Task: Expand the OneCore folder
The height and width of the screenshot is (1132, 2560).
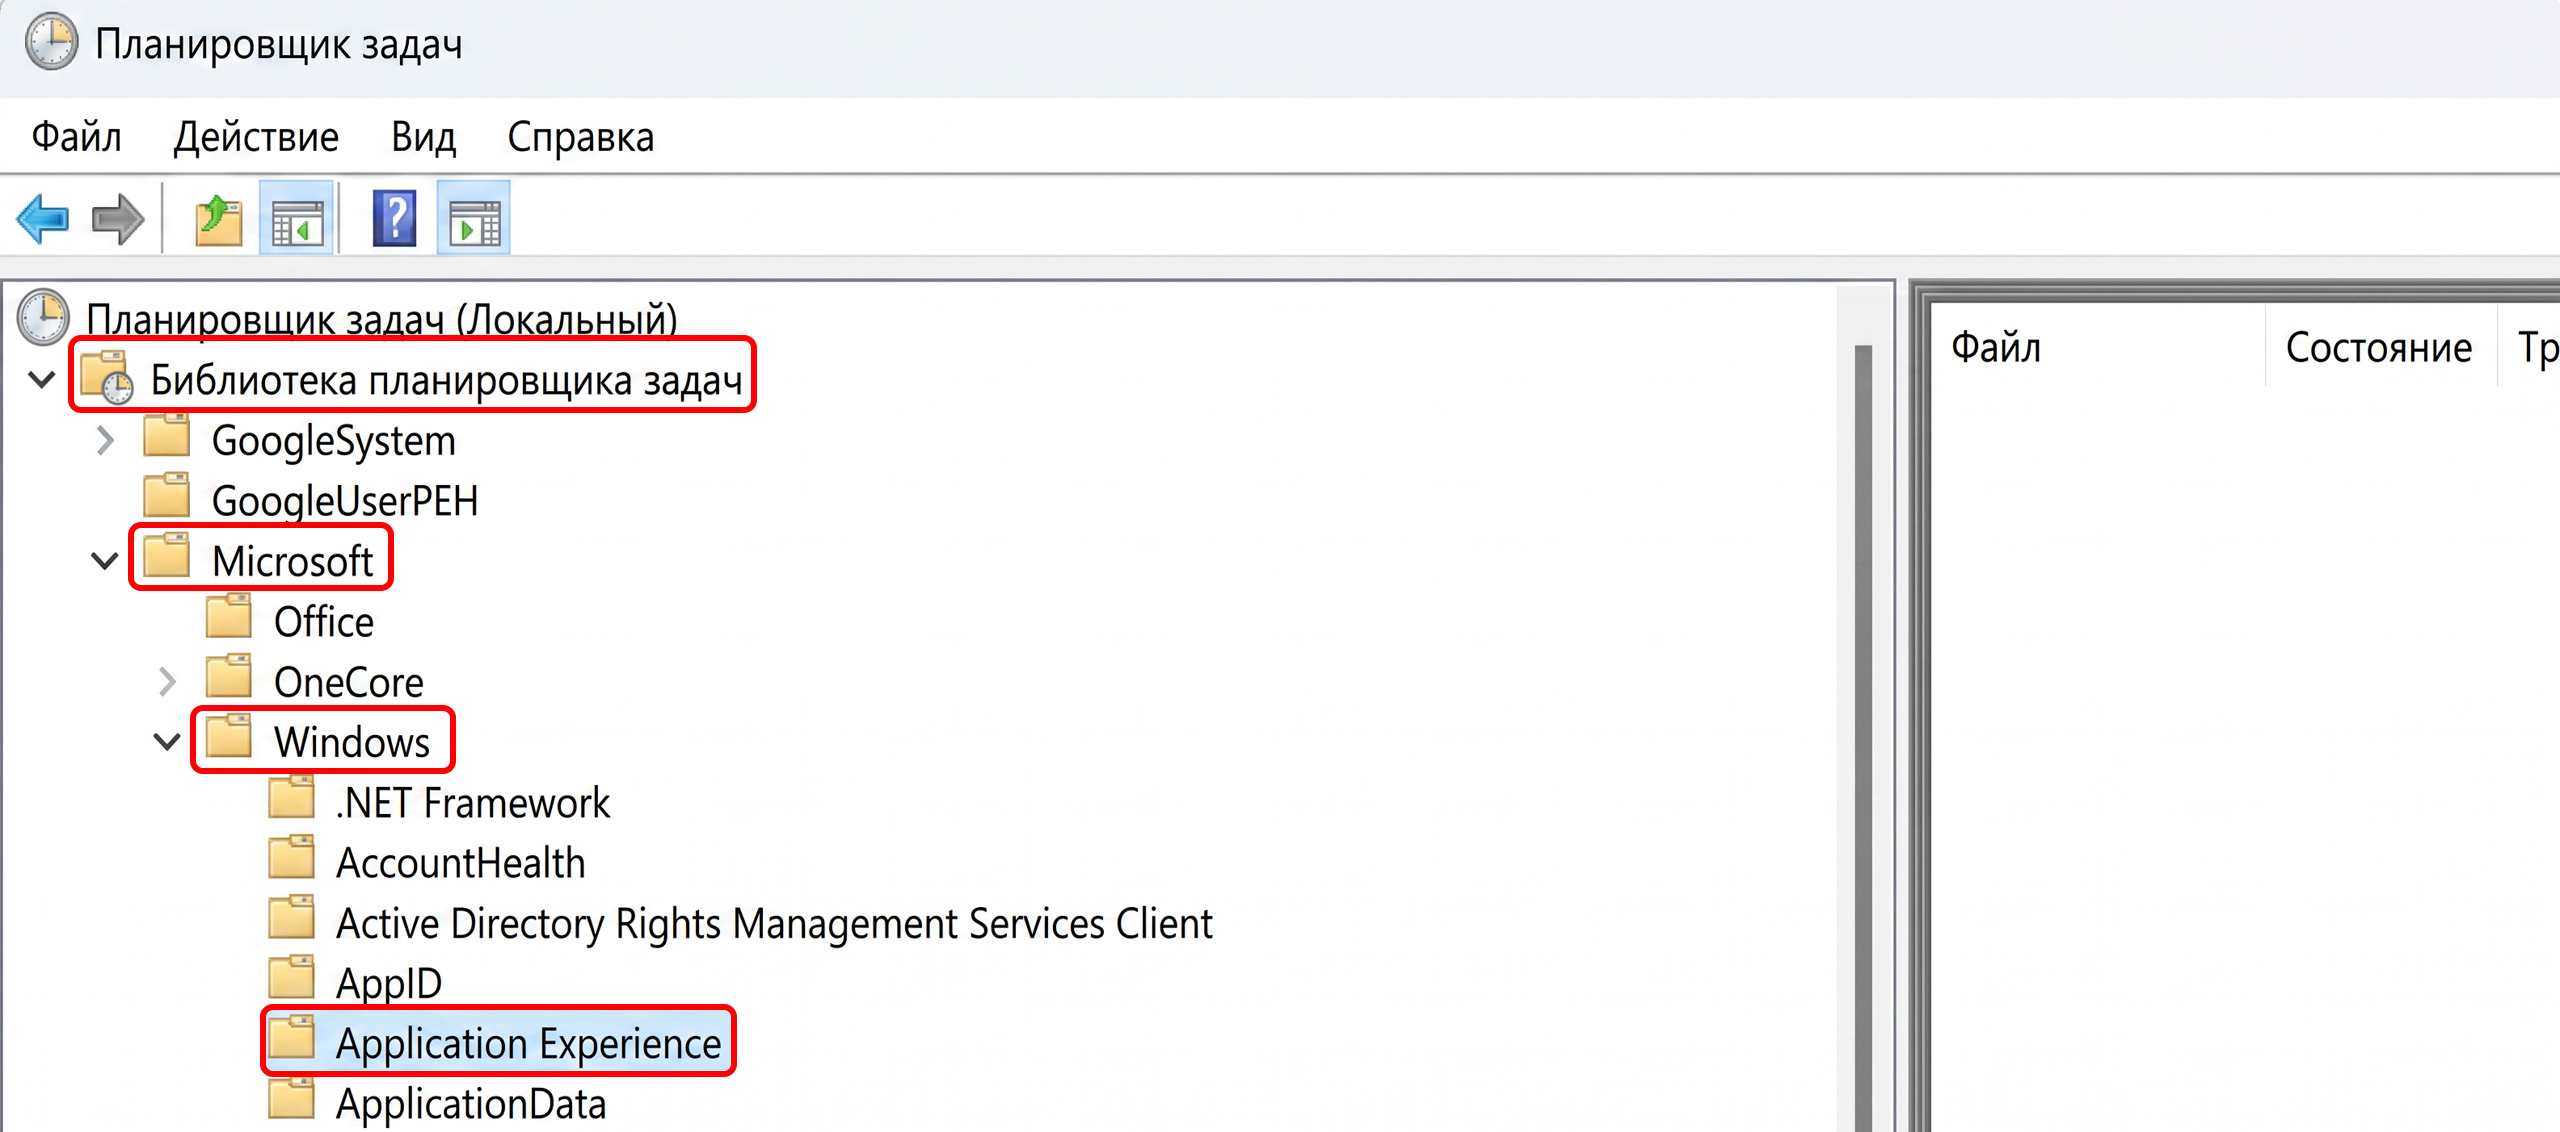Action: coord(167,682)
